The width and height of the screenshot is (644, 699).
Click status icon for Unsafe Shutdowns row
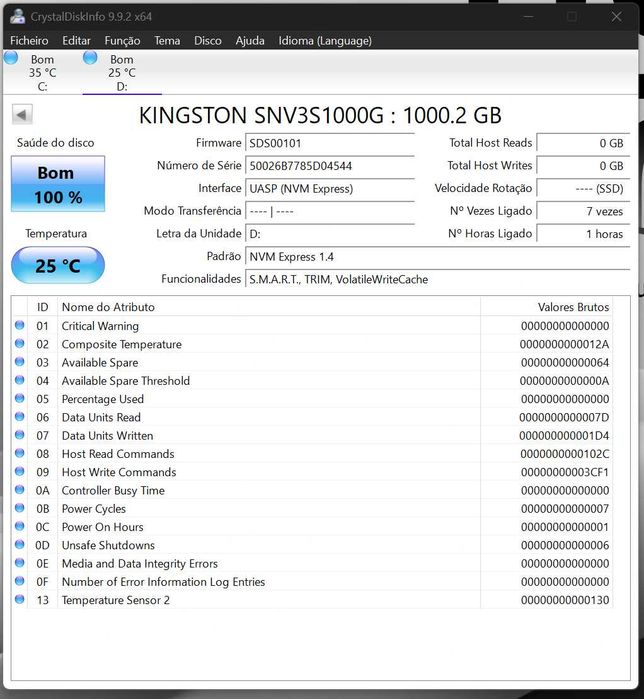tap(20, 544)
